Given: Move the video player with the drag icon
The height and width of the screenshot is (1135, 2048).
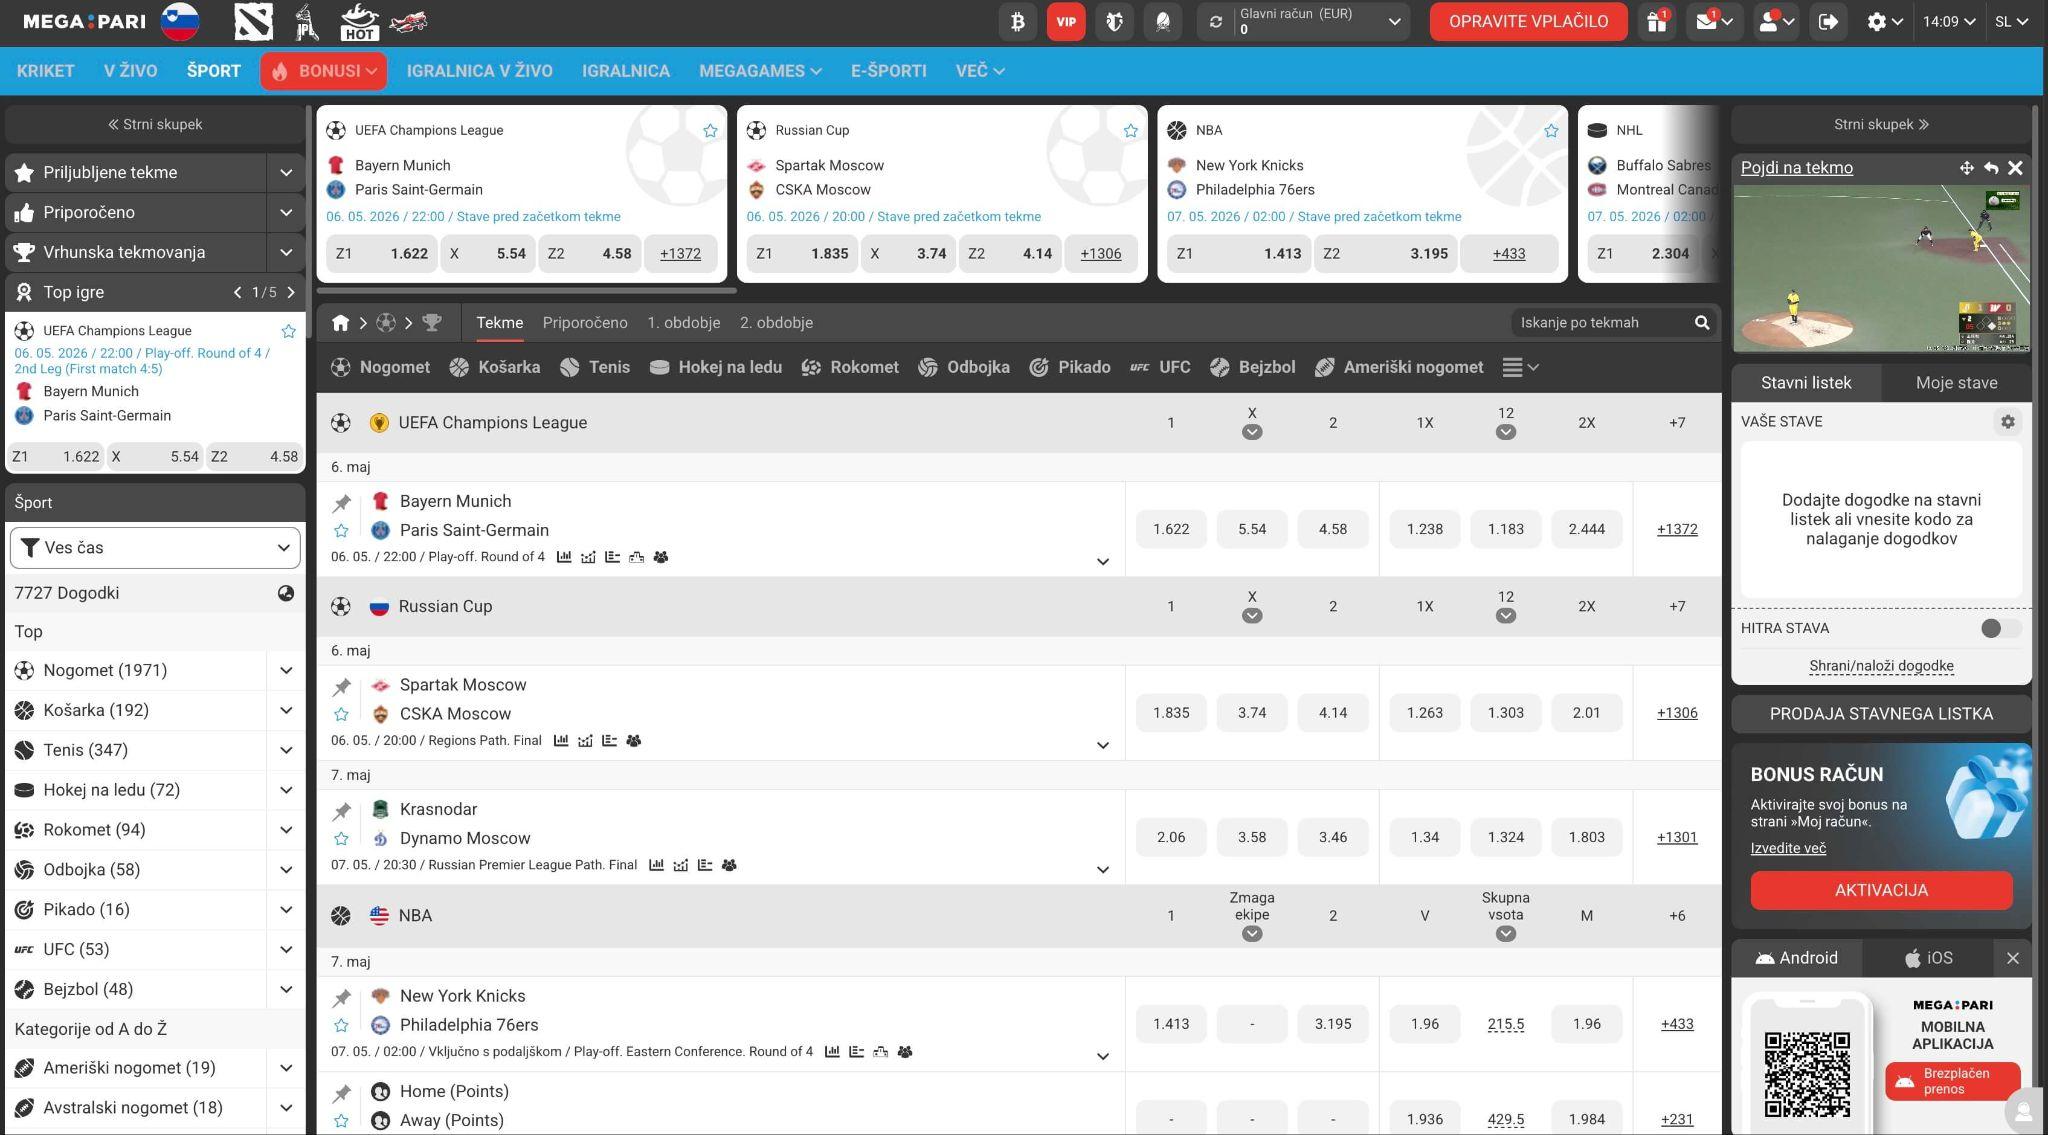Looking at the screenshot, I should pos(1966,168).
